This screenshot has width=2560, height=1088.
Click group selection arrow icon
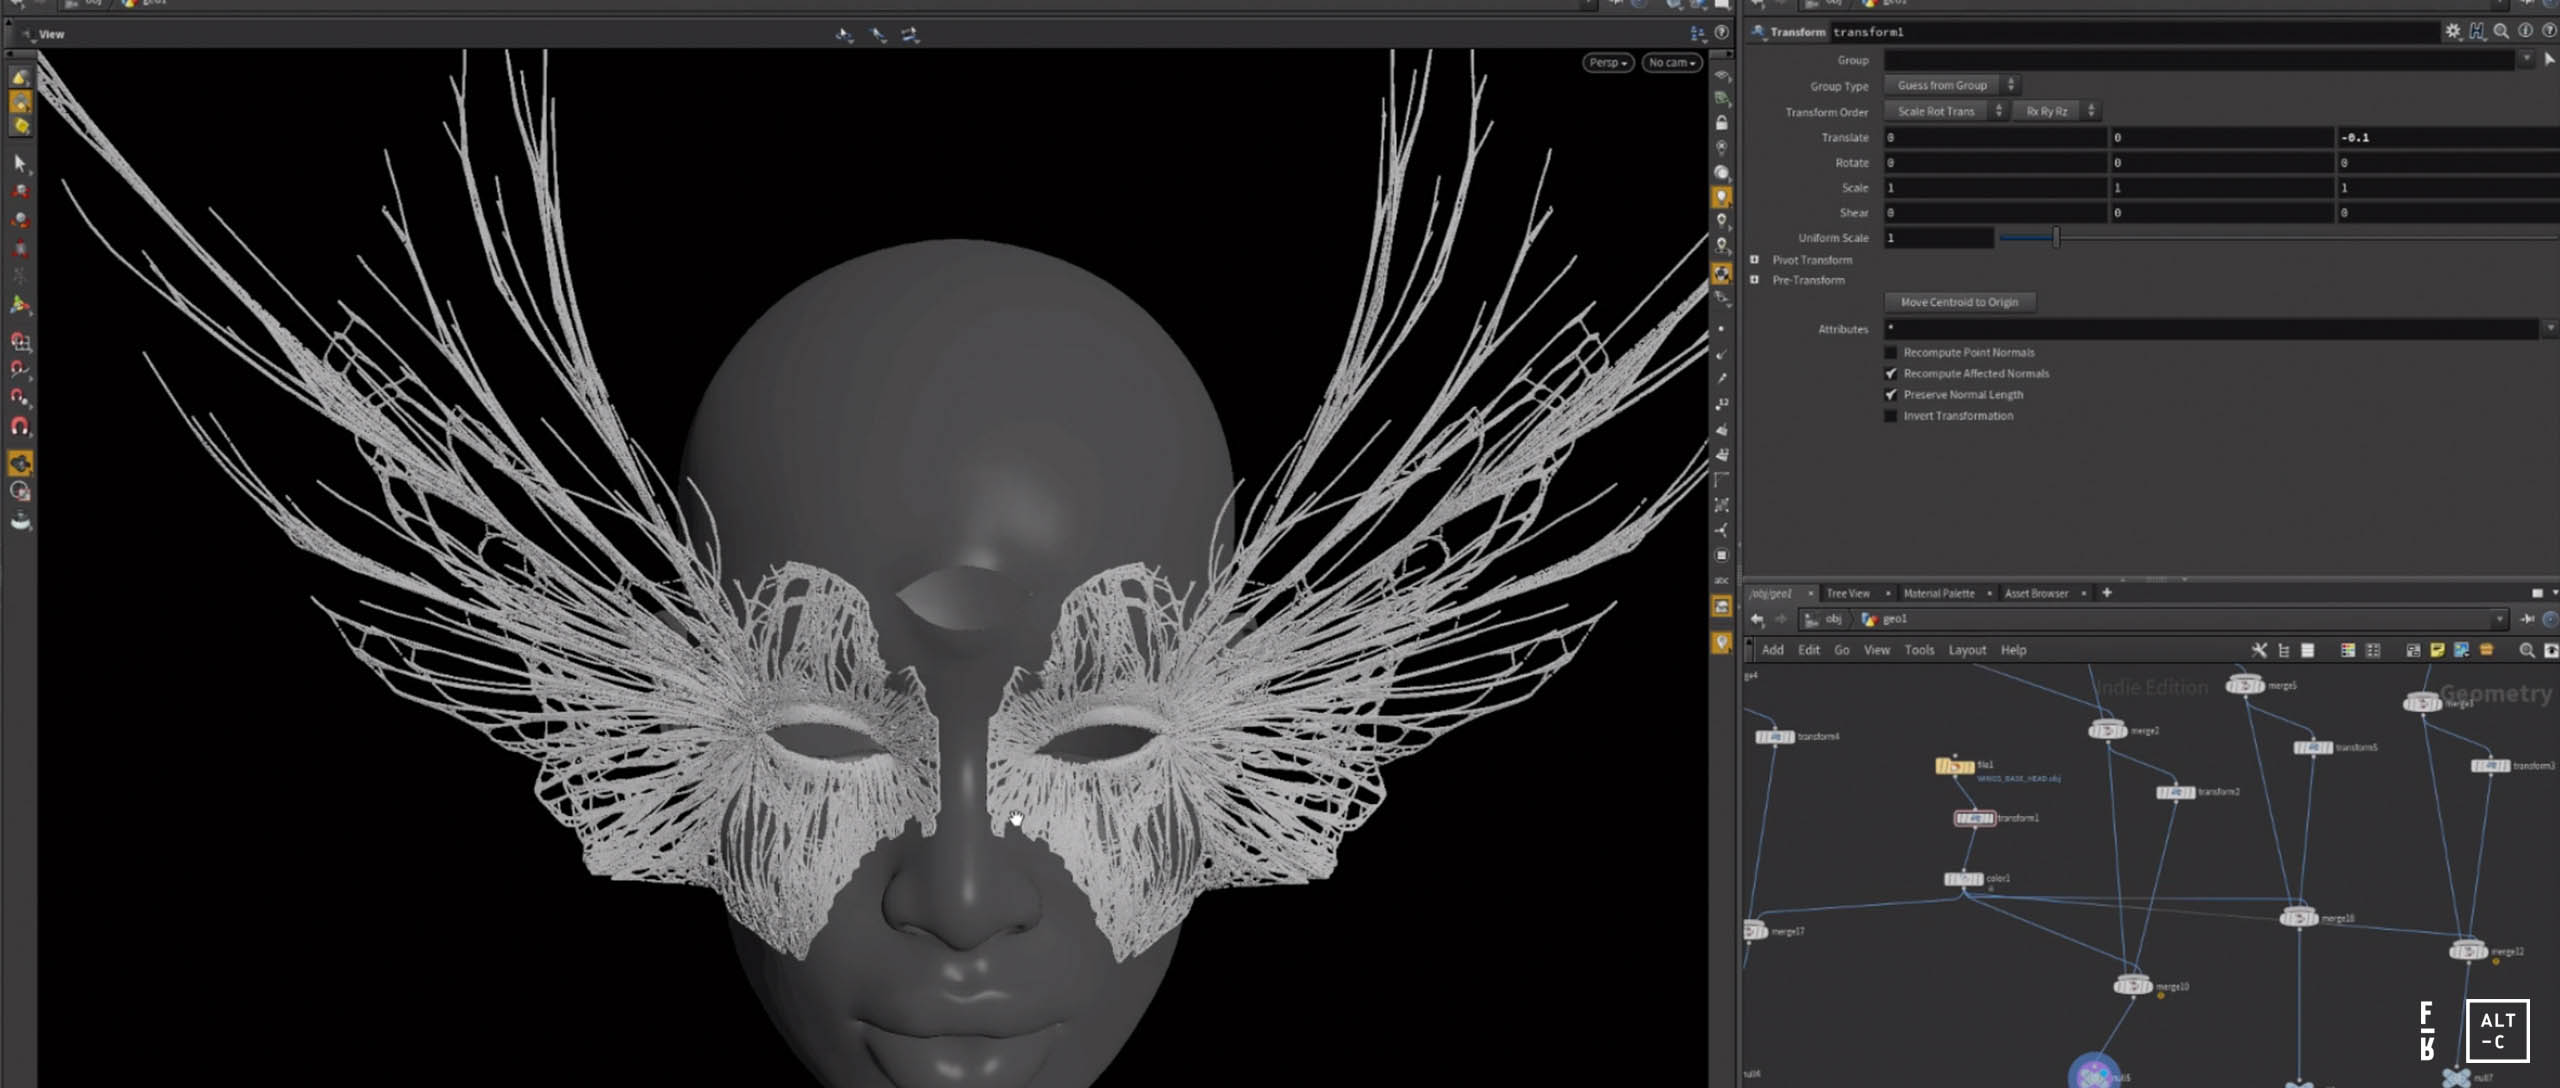click(2549, 60)
